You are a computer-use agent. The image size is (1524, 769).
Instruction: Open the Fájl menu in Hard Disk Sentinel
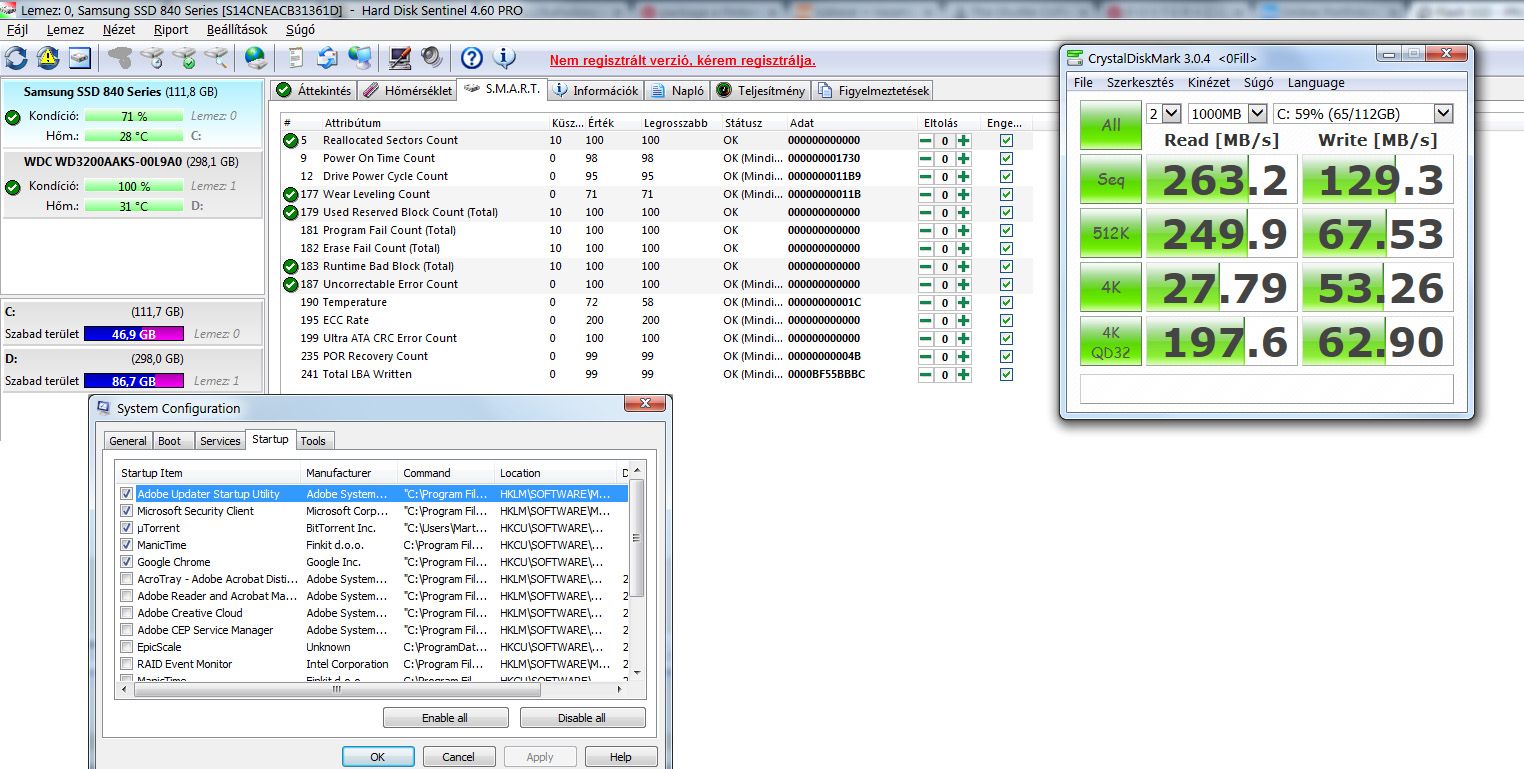click(18, 30)
